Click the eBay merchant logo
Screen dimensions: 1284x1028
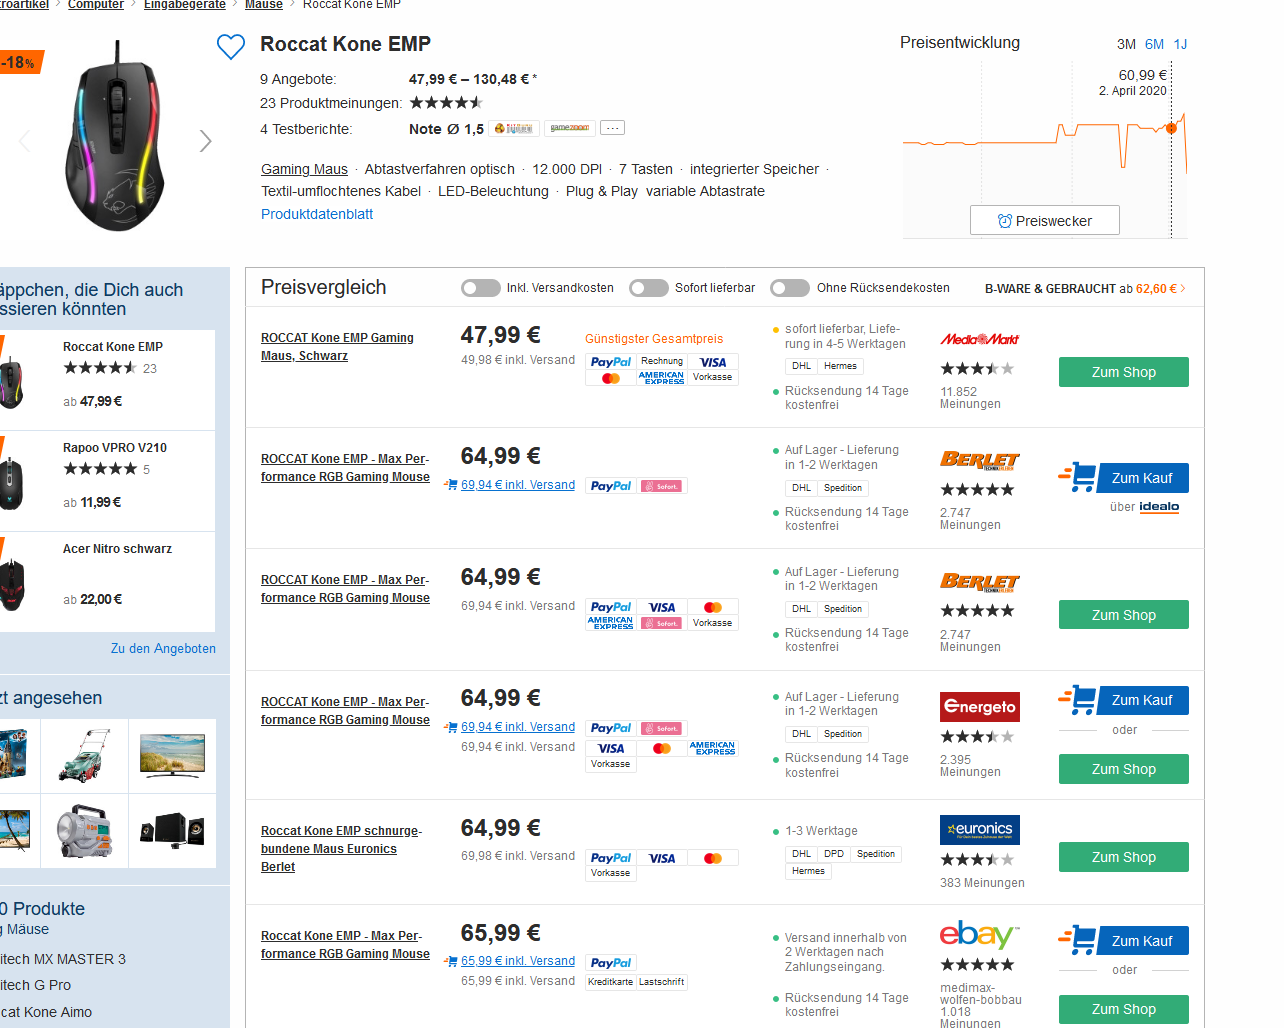tap(978, 935)
